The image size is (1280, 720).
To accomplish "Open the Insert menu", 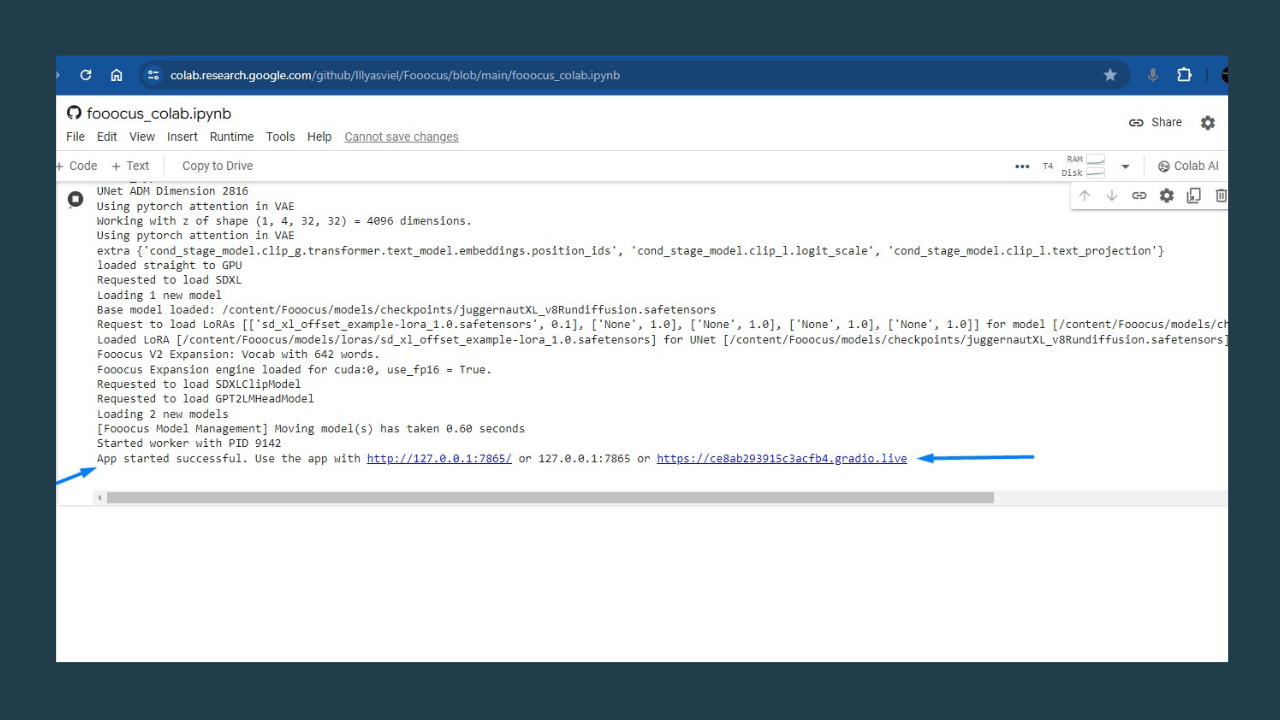I will (182, 137).
